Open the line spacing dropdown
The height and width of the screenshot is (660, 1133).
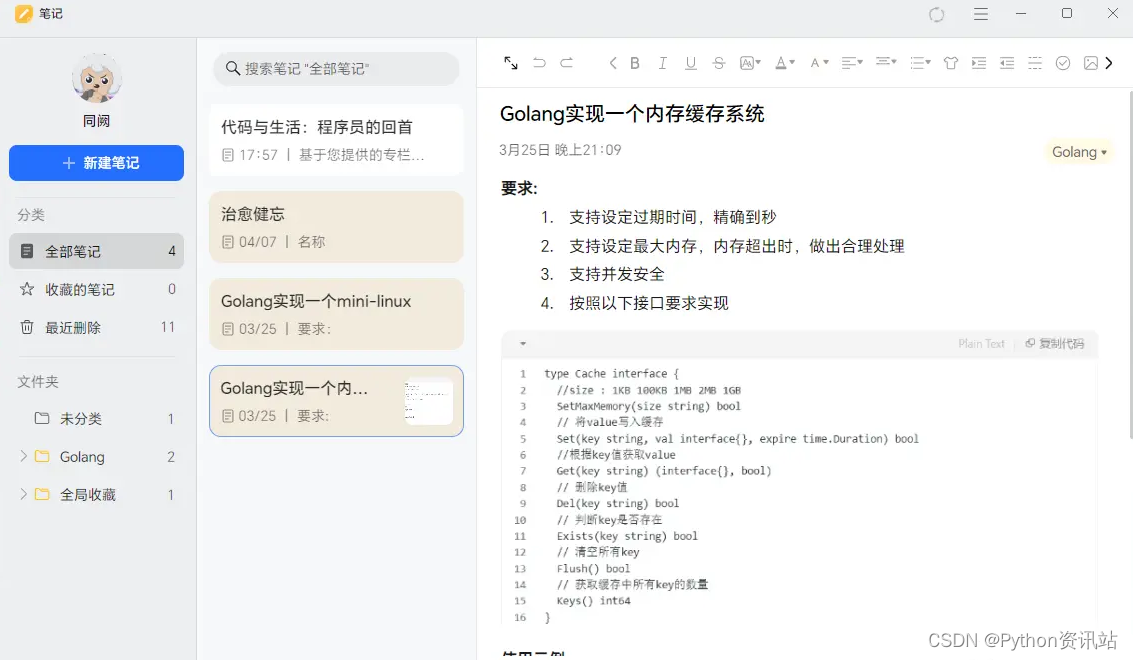[886, 62]
